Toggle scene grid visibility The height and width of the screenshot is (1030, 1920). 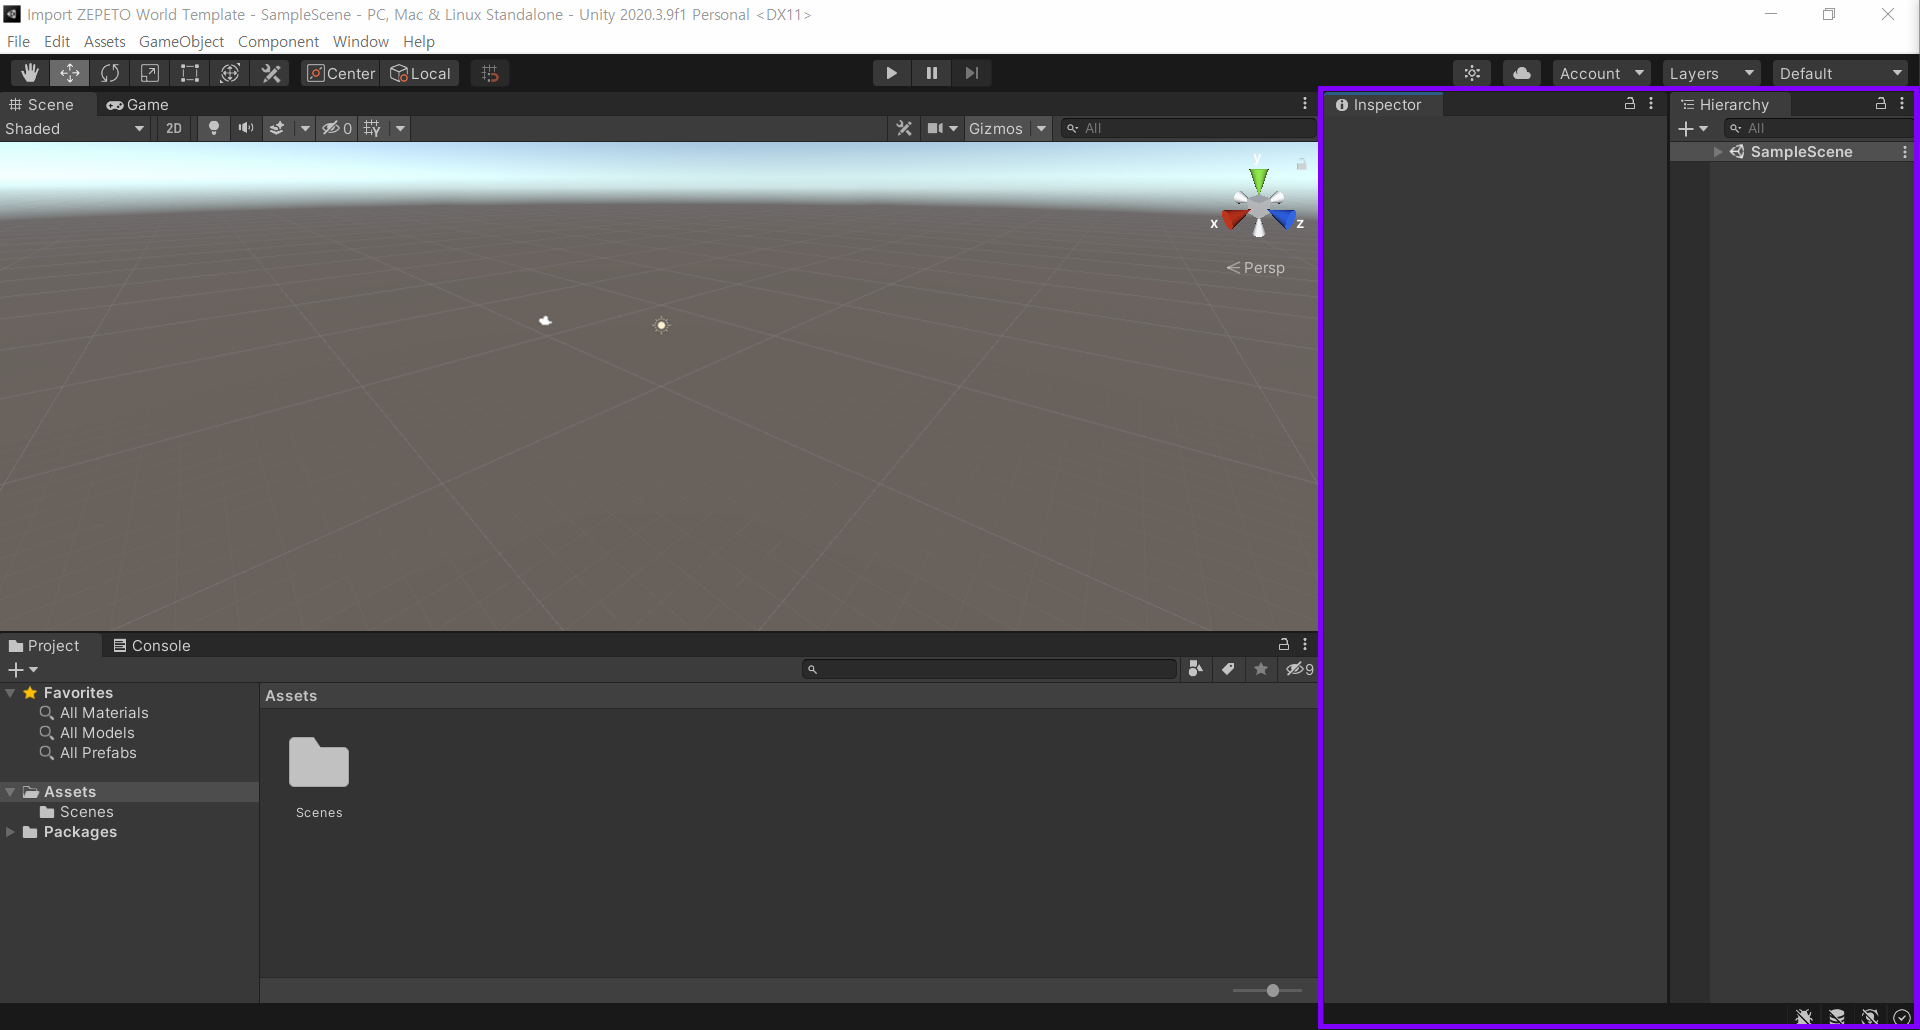coord(372,128)
